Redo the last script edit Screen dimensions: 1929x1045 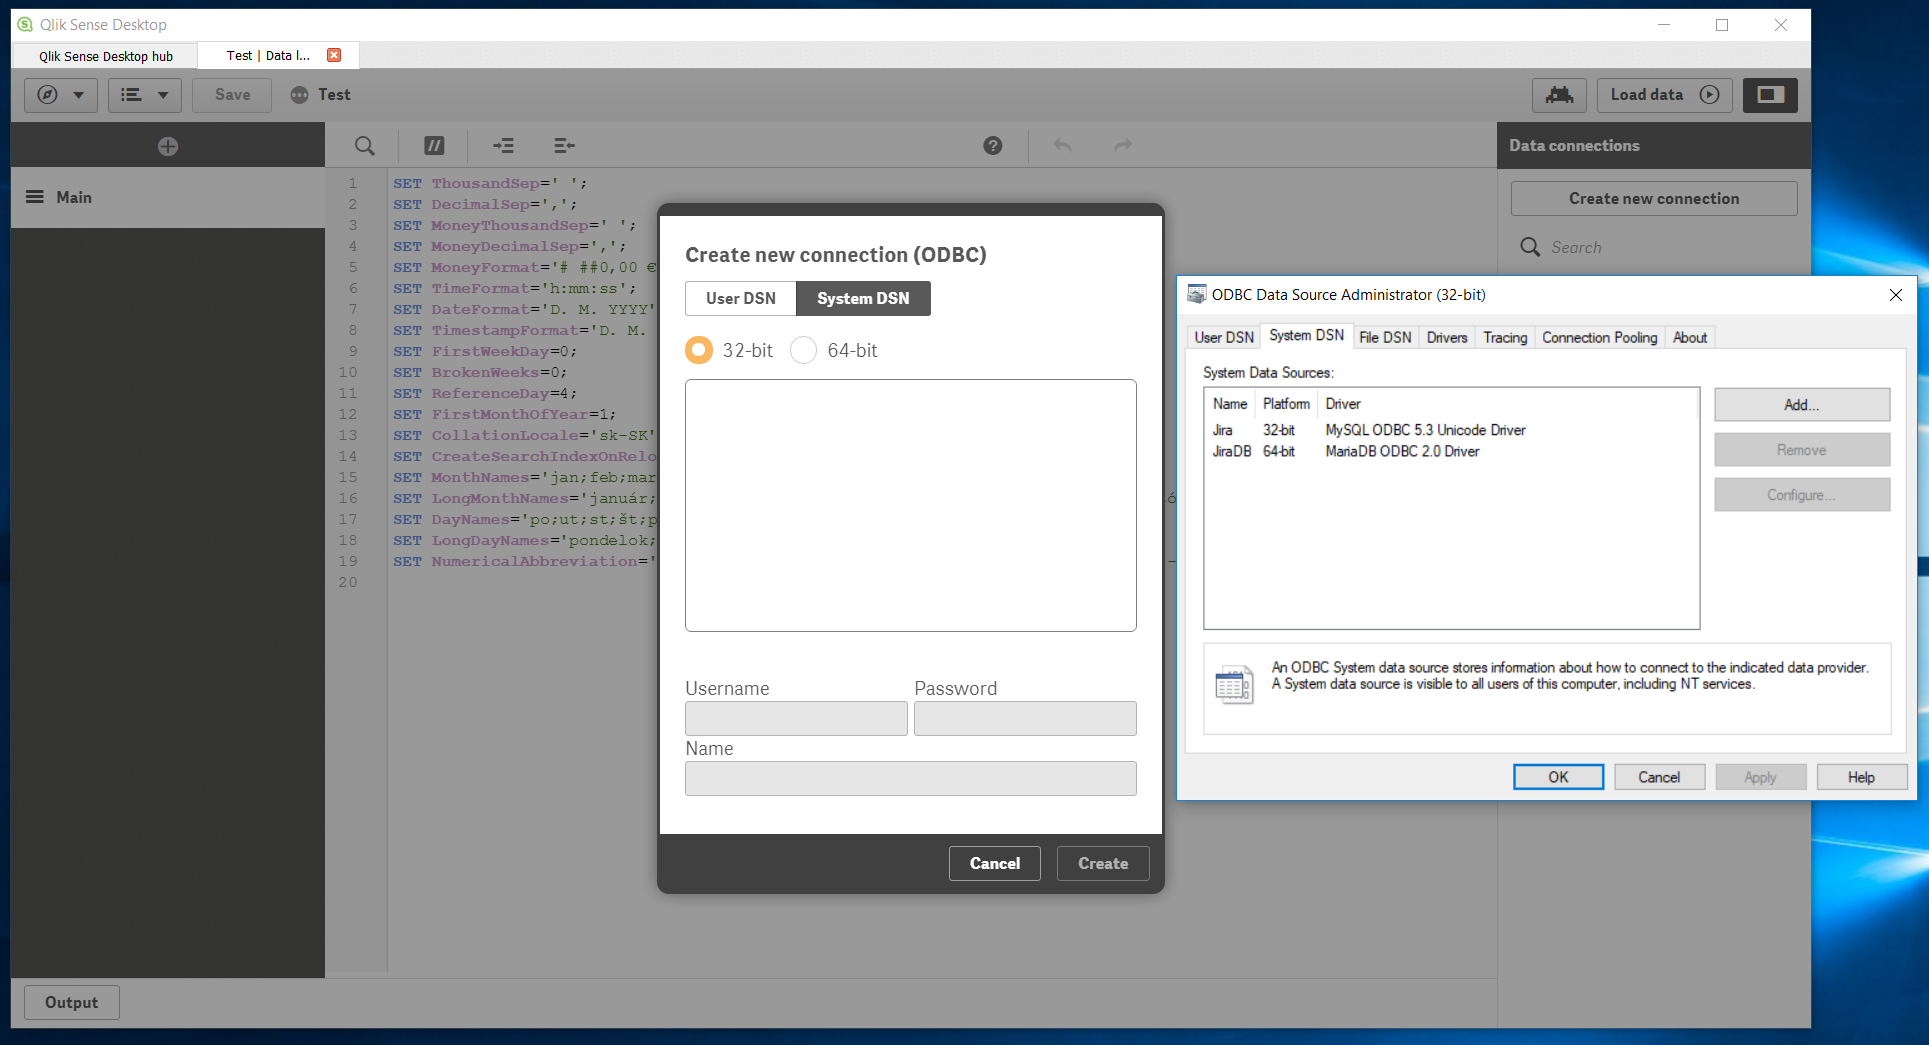[x=1123, y=146]
